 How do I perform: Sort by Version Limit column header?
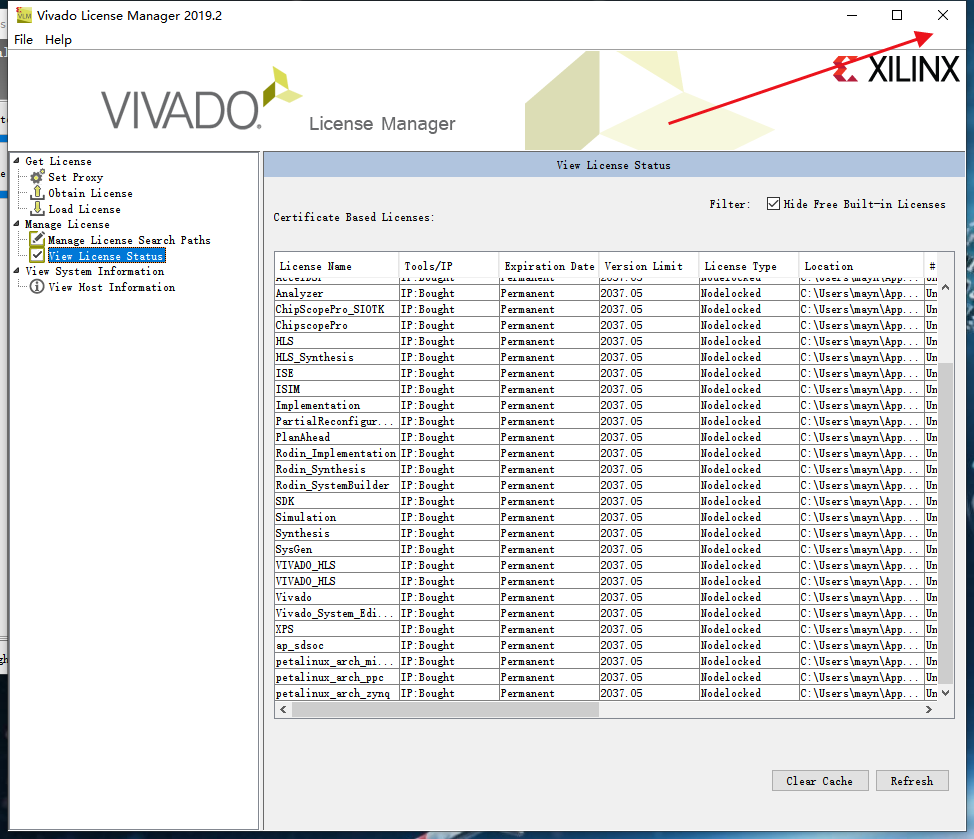(x=649, y=266)
